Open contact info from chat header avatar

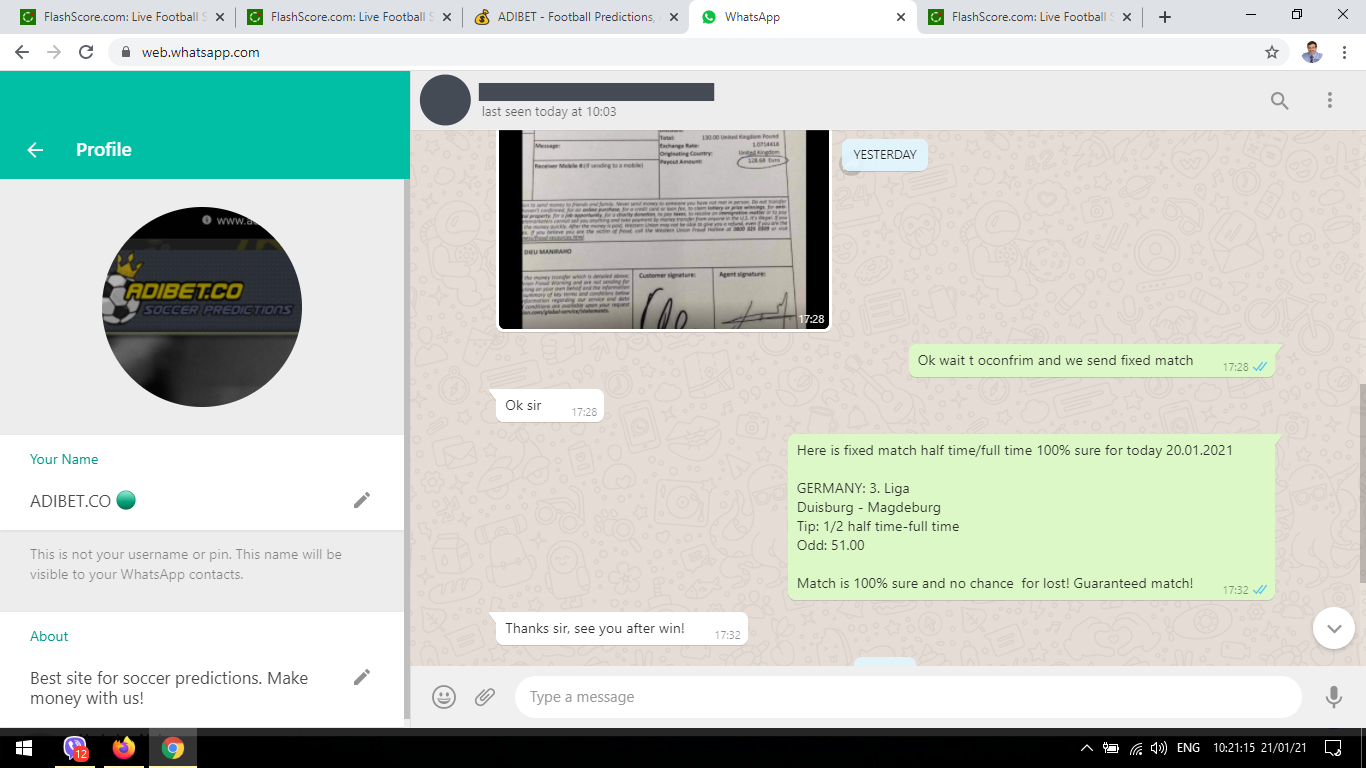(445, 100)
